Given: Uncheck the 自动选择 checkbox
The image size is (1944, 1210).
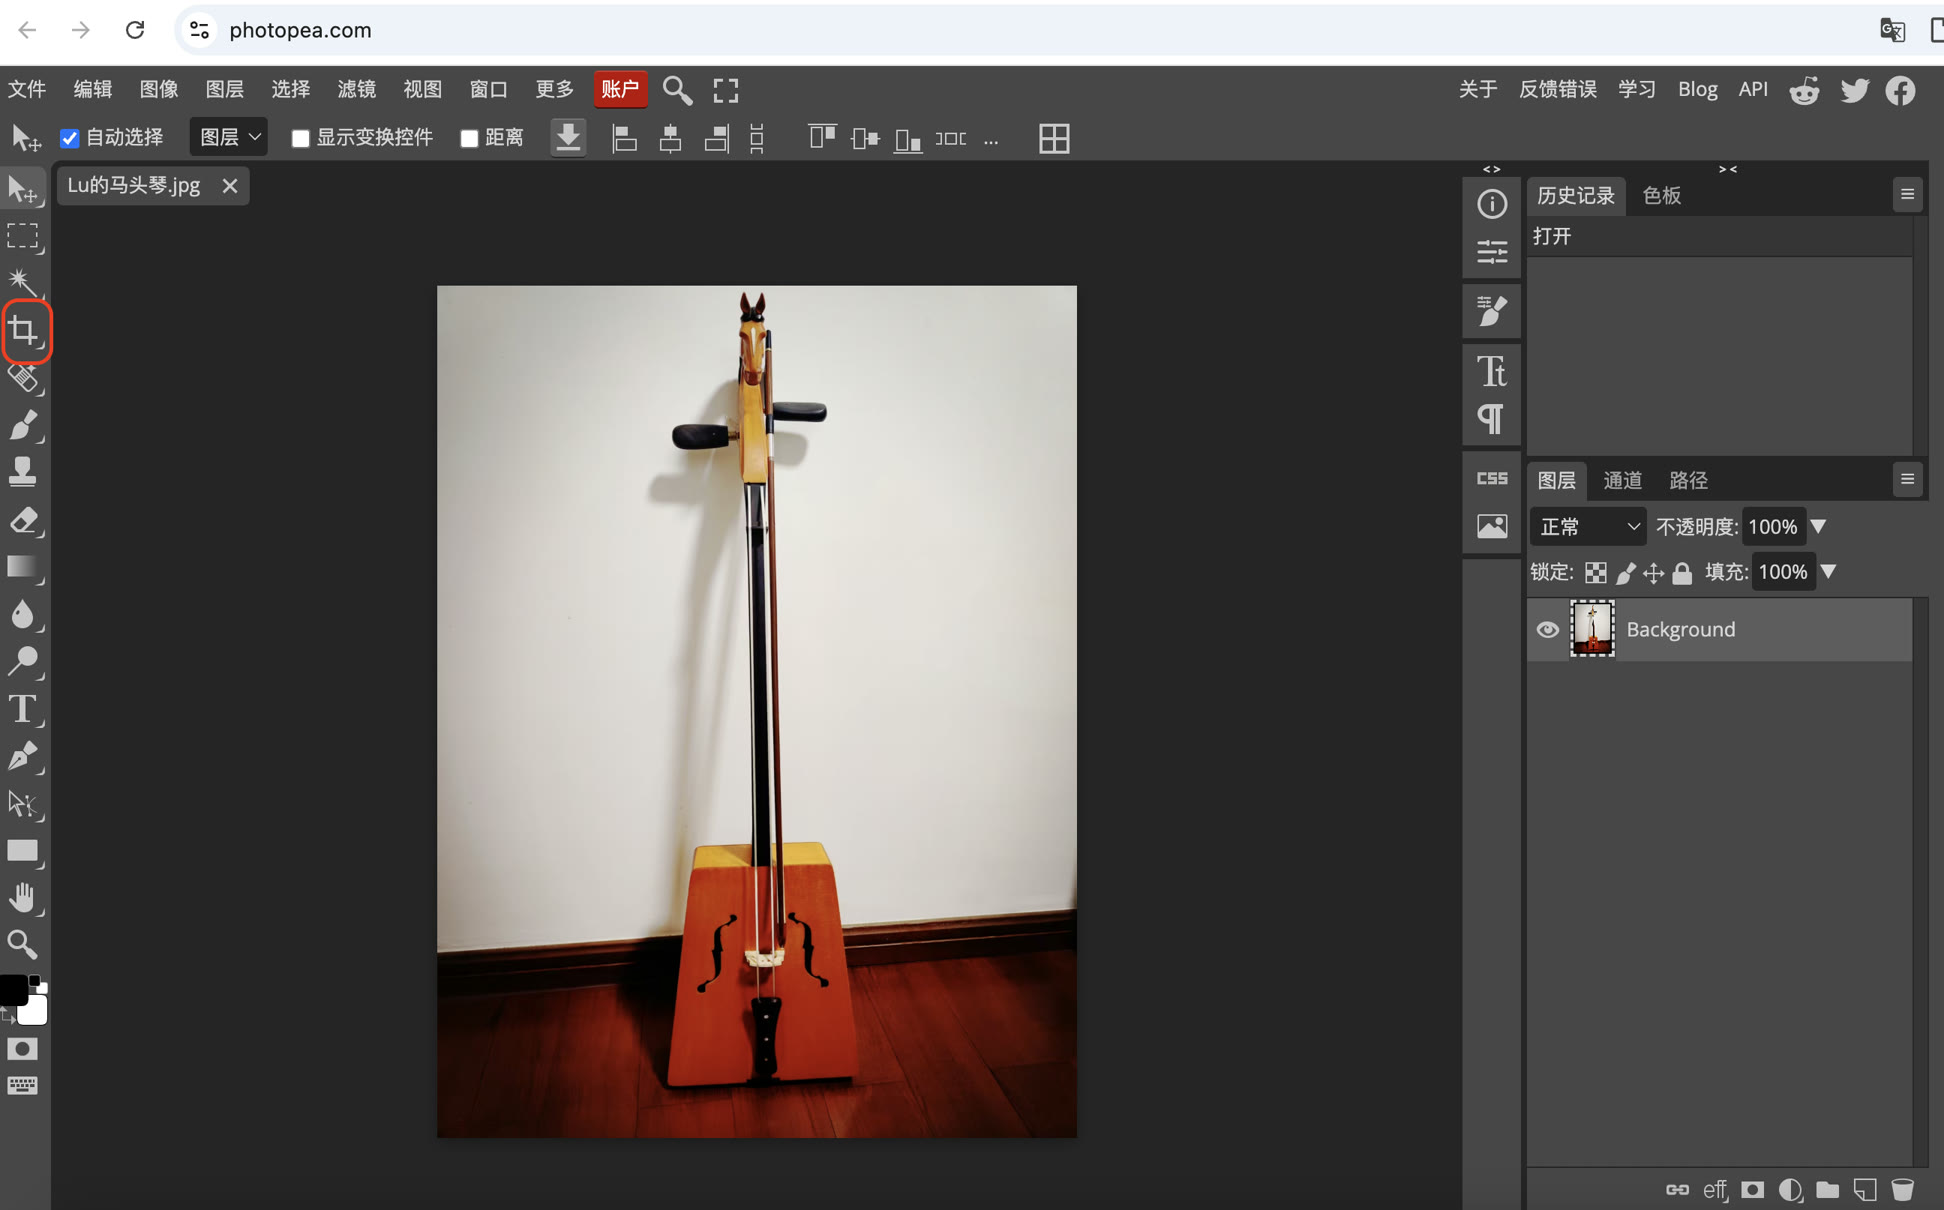Looking at the screenshot, I should 69,138.
